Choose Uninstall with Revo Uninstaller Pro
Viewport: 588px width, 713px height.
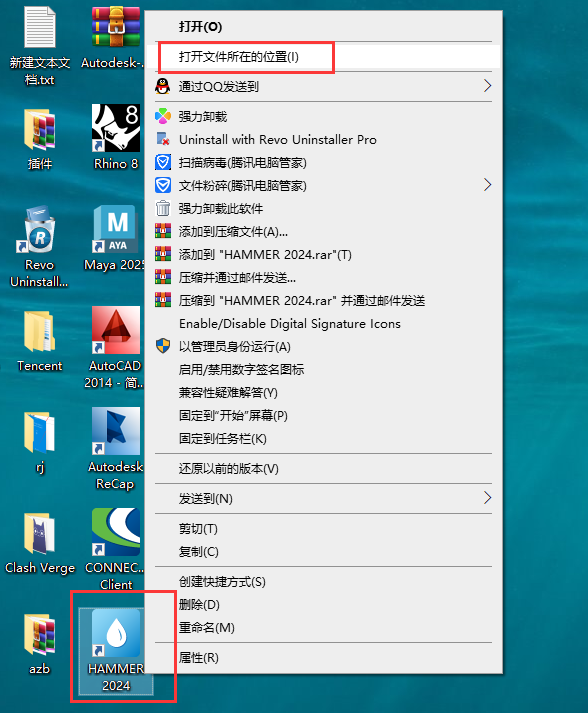pos(323,139)
